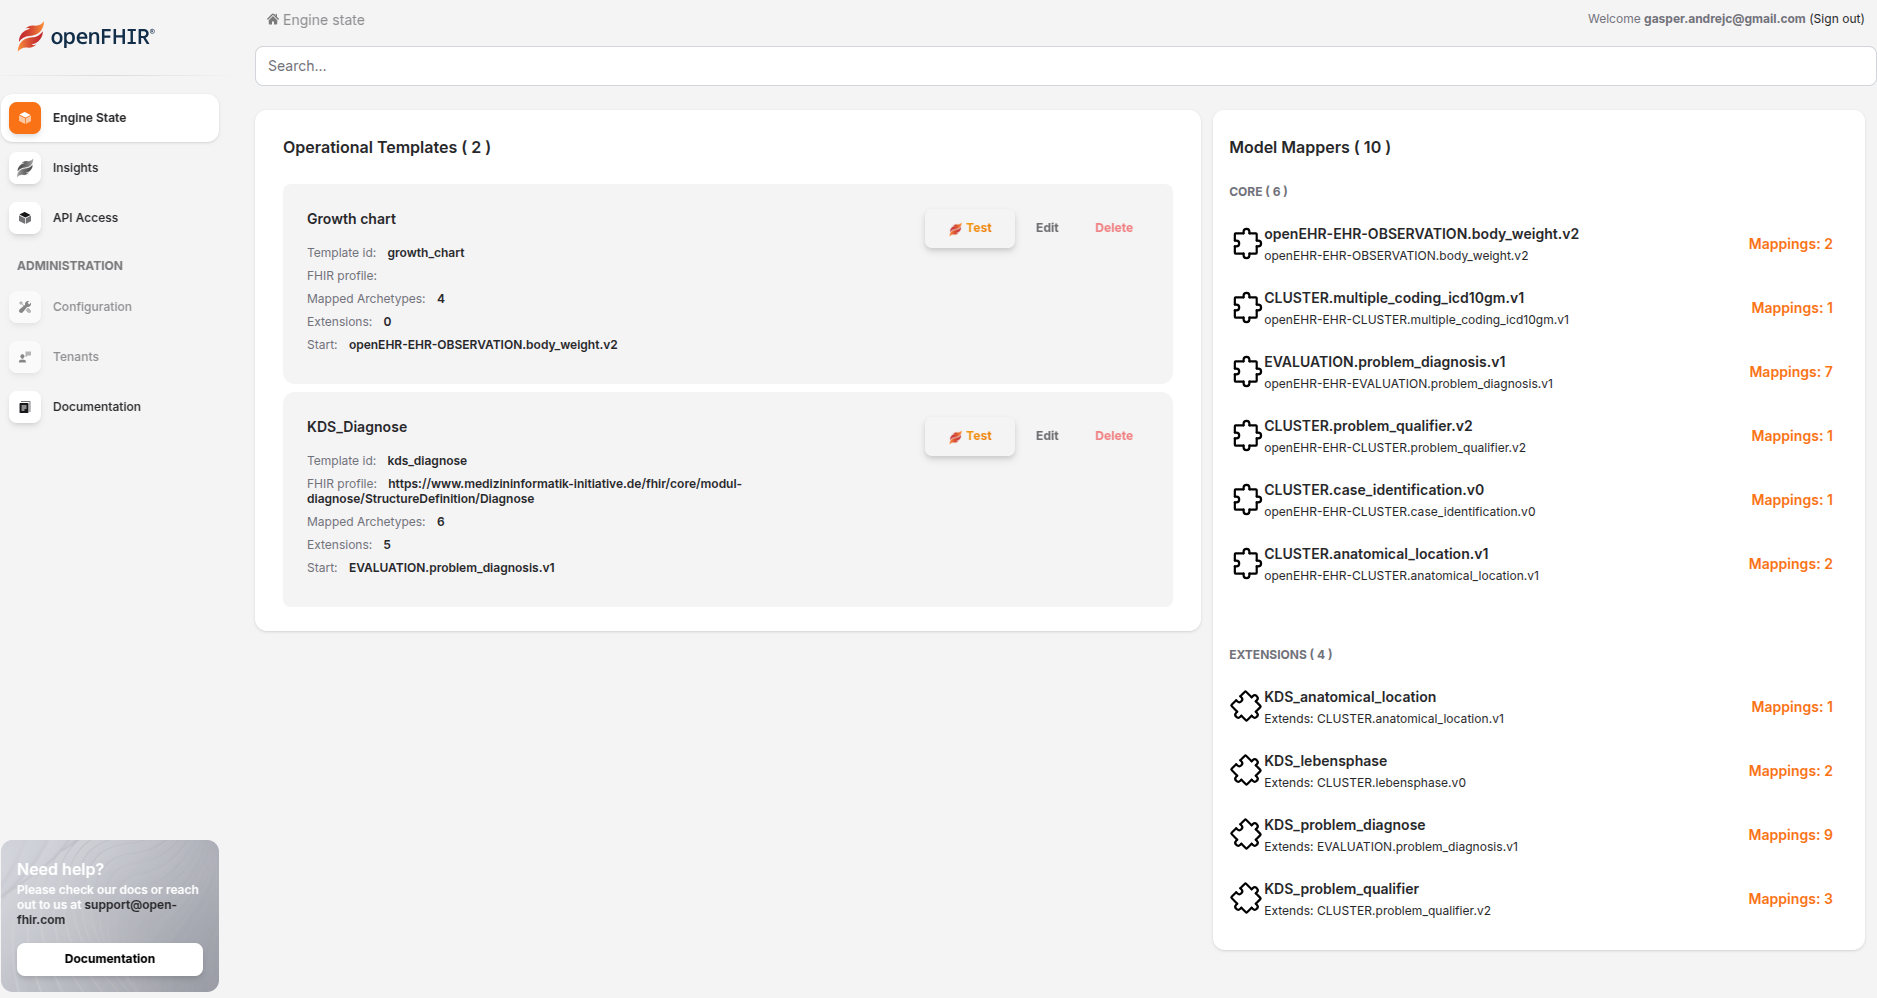
Task: Click the home icon in breadcrumb
Action: pyautogui.click(x=272, y=20)
